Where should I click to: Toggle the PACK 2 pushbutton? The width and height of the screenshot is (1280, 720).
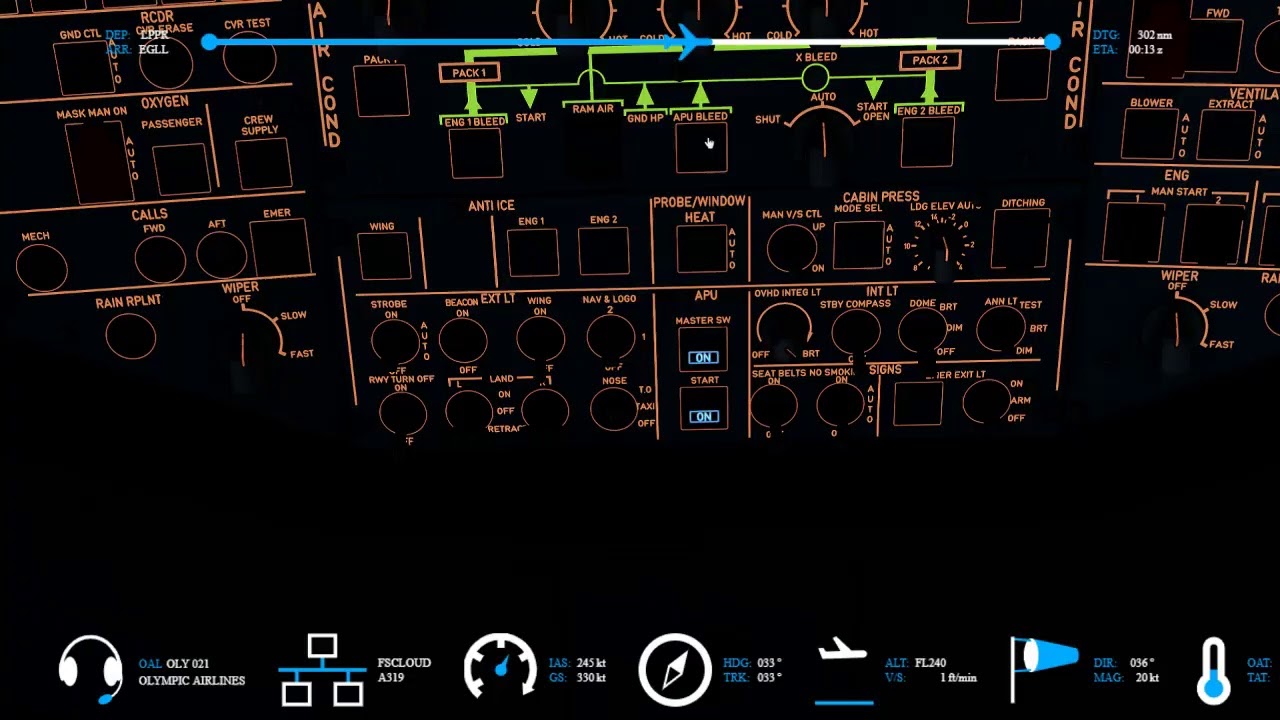click(1023, 72)
